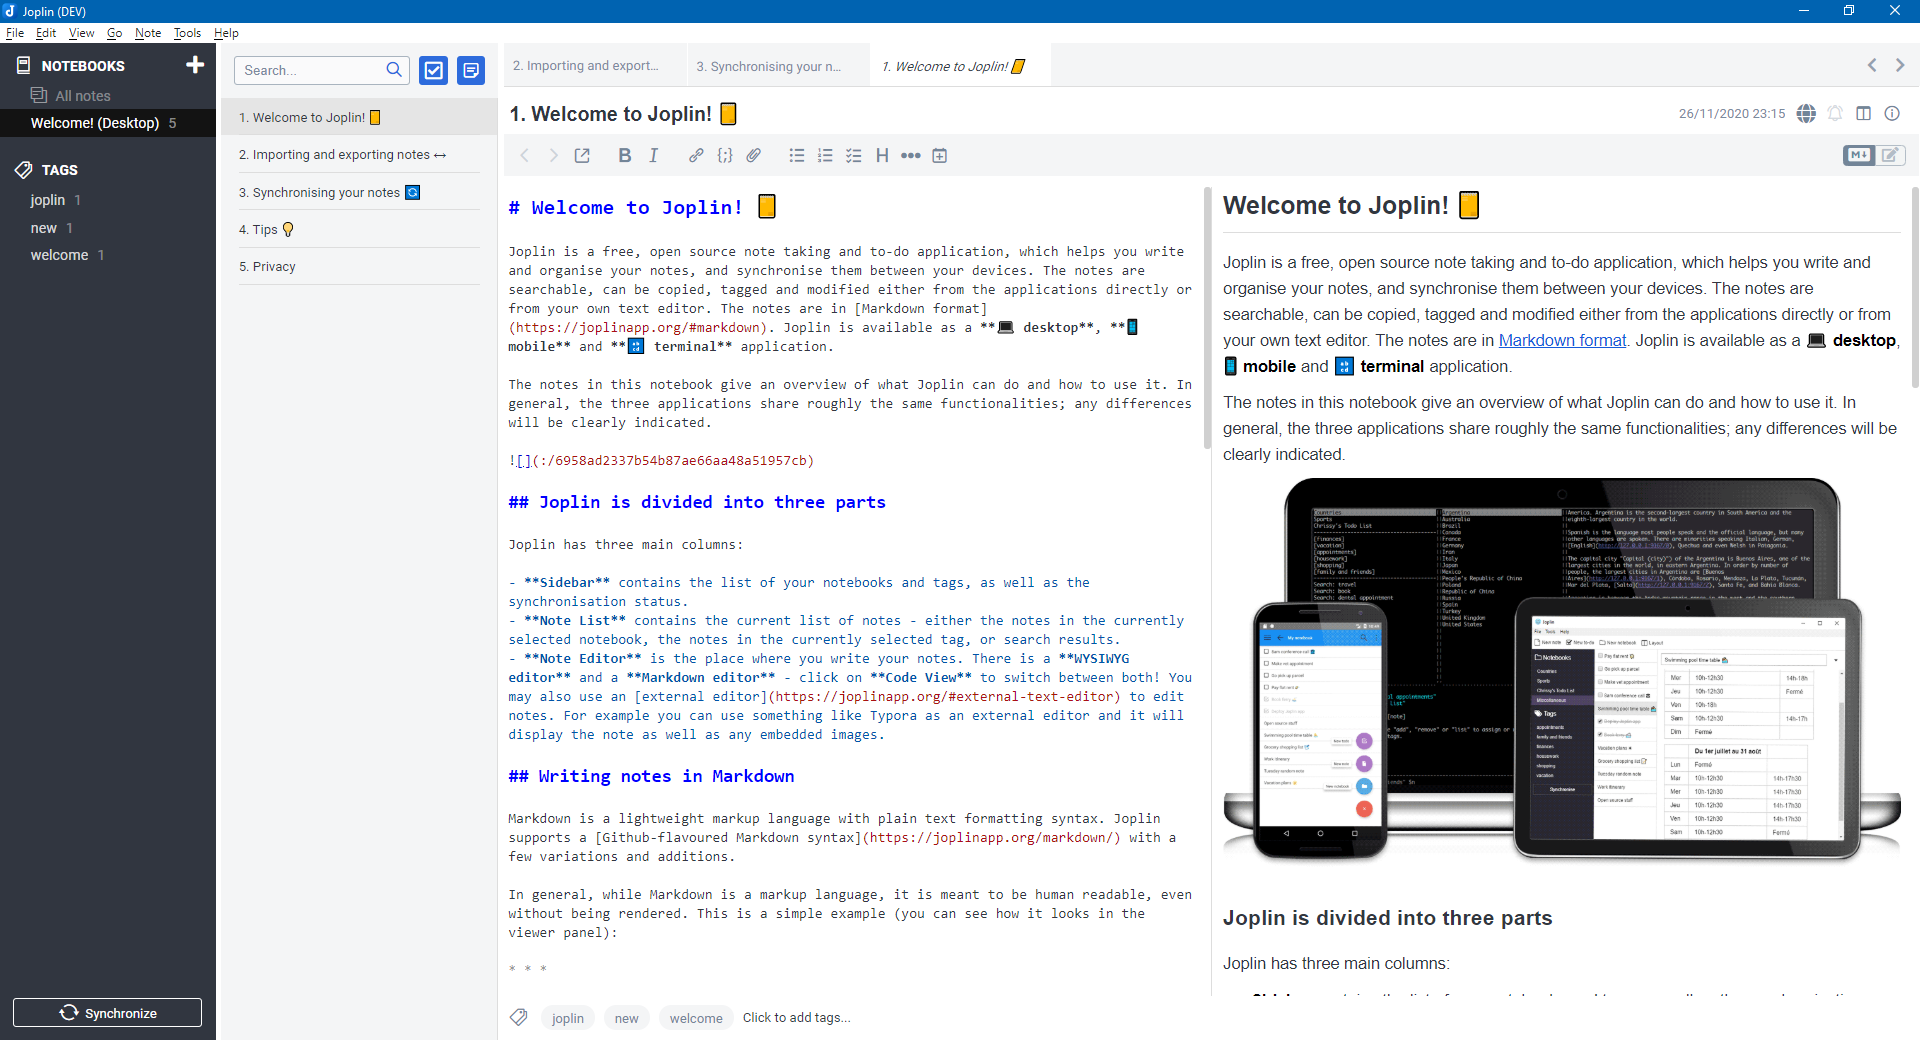
Task: Open note 2. Importing and exporting notes
Action: pyautogui.click(x=359, y=154)
